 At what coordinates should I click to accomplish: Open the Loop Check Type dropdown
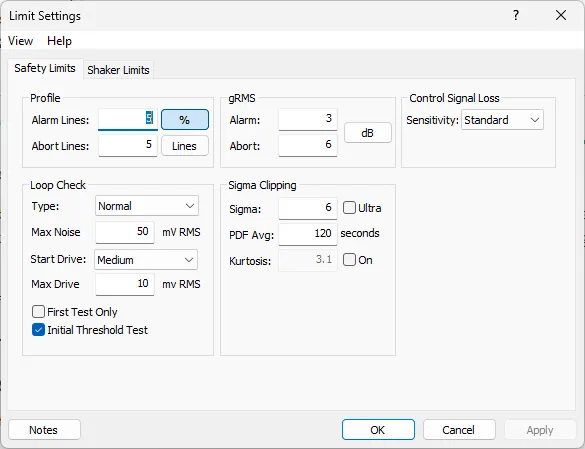pyautogui.click(x=147, y=206)
